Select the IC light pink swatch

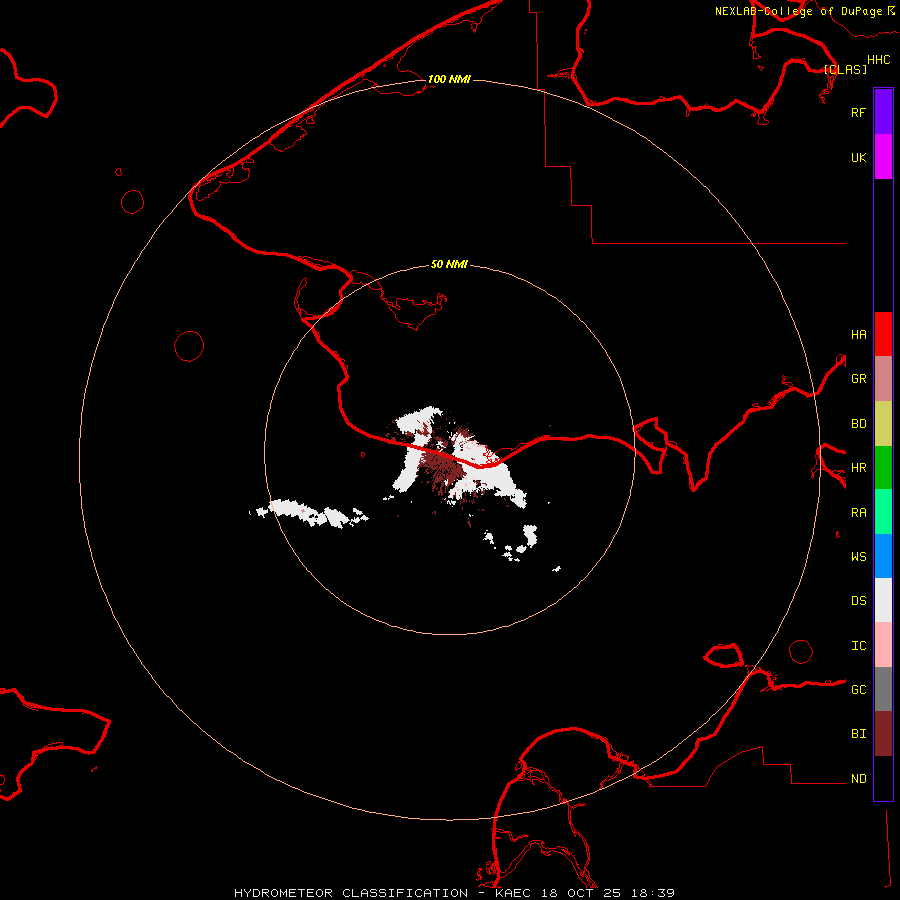click(883, 645)
